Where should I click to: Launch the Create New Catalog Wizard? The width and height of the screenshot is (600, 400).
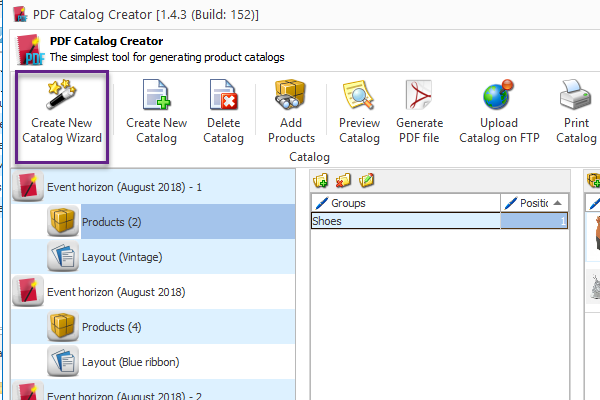coord(62,117)
